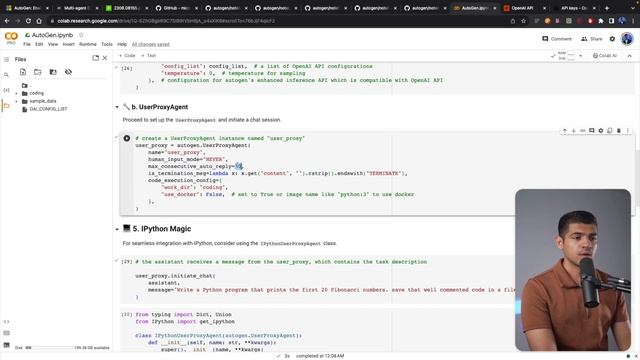Open the File menu
Viewport: 640px width, 360px height.
tap(27, 44)
